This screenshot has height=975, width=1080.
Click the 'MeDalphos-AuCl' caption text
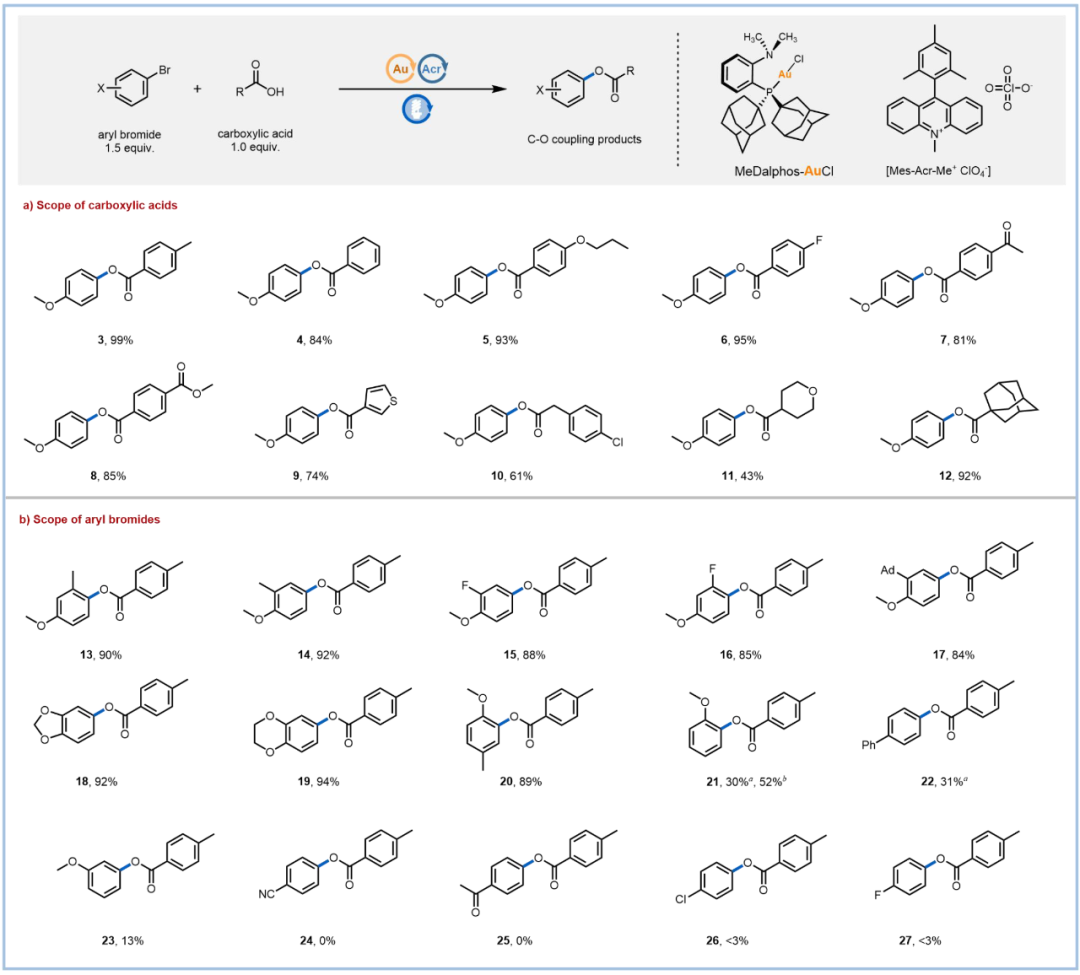click(784, 171)
